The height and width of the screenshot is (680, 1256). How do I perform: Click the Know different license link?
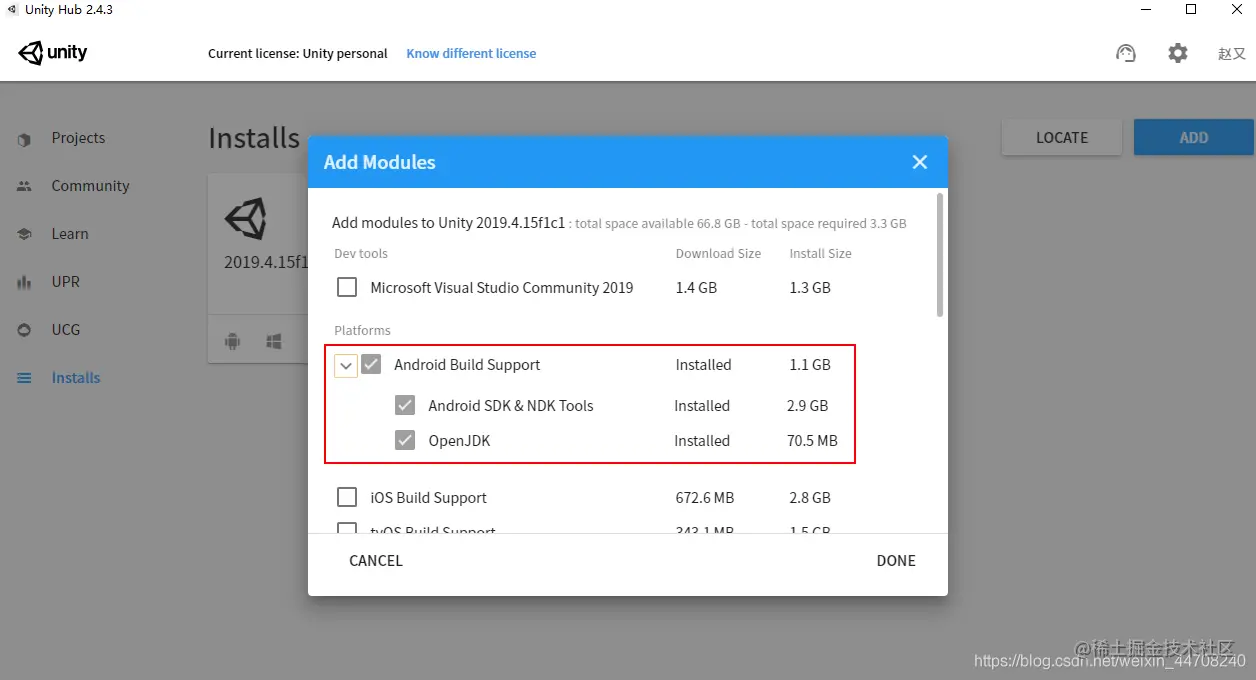coord(471,54)
